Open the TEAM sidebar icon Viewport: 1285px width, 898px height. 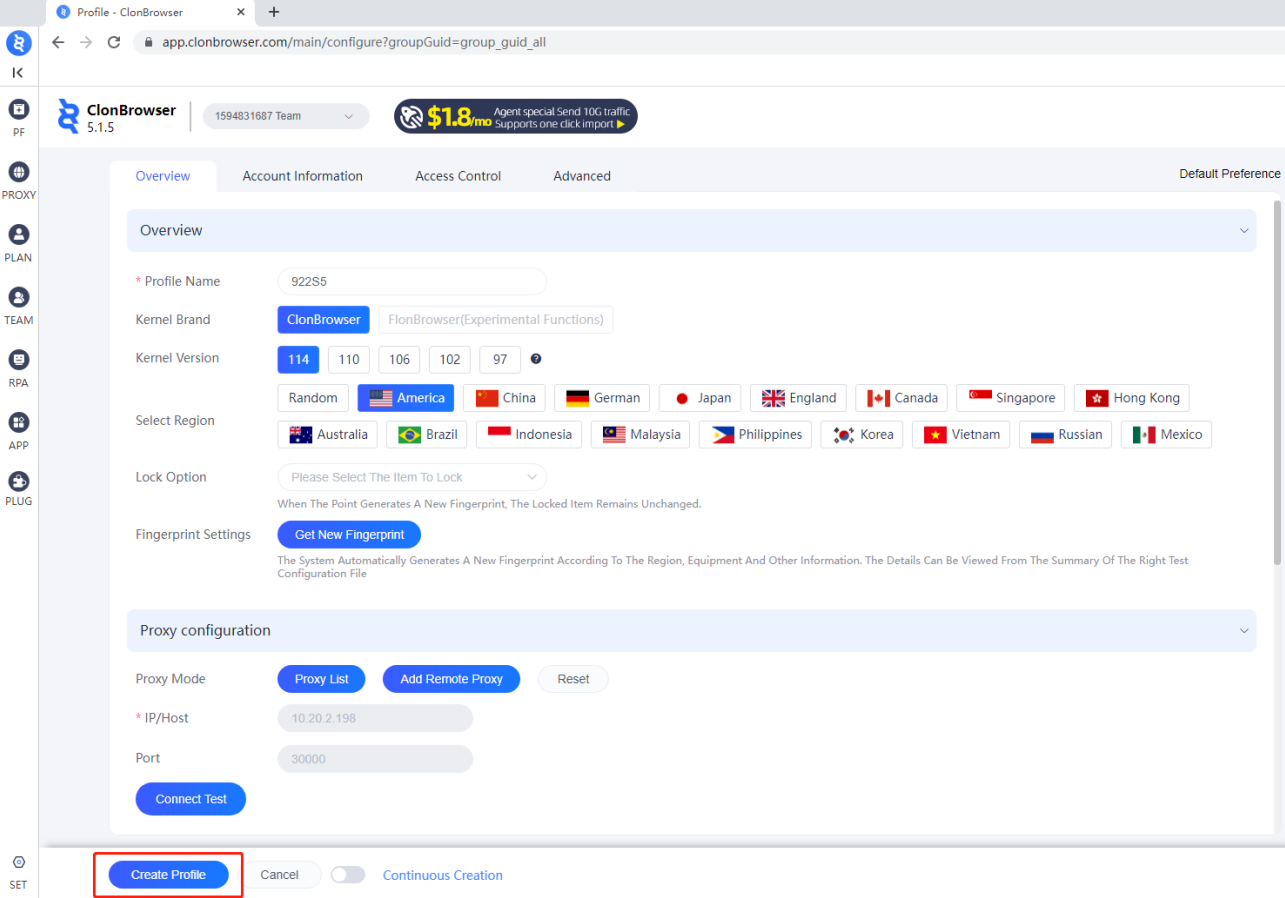tap(18, 298)
